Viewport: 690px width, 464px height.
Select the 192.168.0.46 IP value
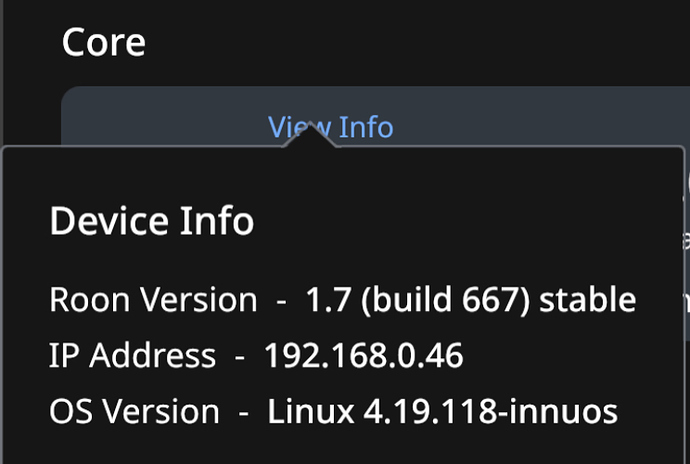pyautogui.click(x=363, y=356)
